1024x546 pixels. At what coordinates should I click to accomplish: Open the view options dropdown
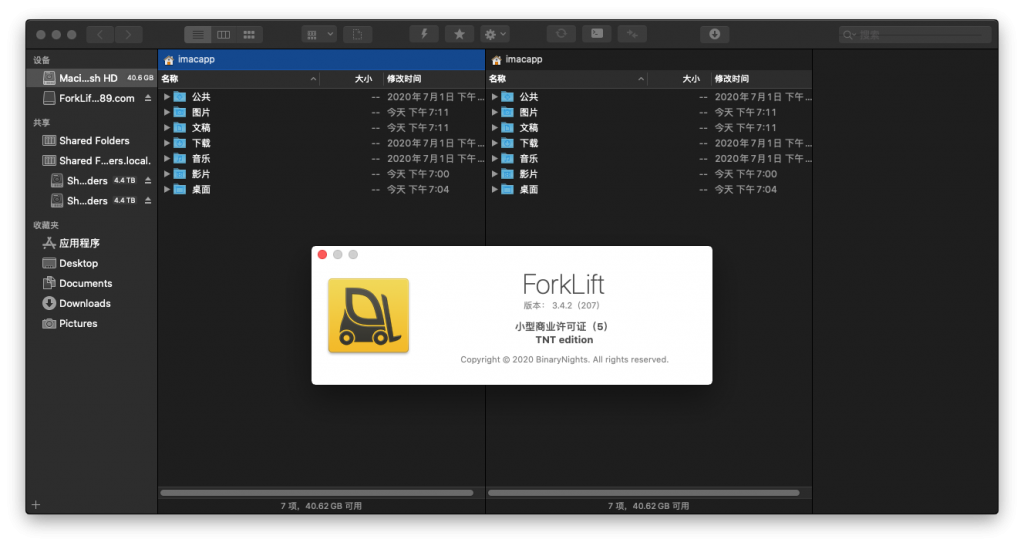coord(319,35)
